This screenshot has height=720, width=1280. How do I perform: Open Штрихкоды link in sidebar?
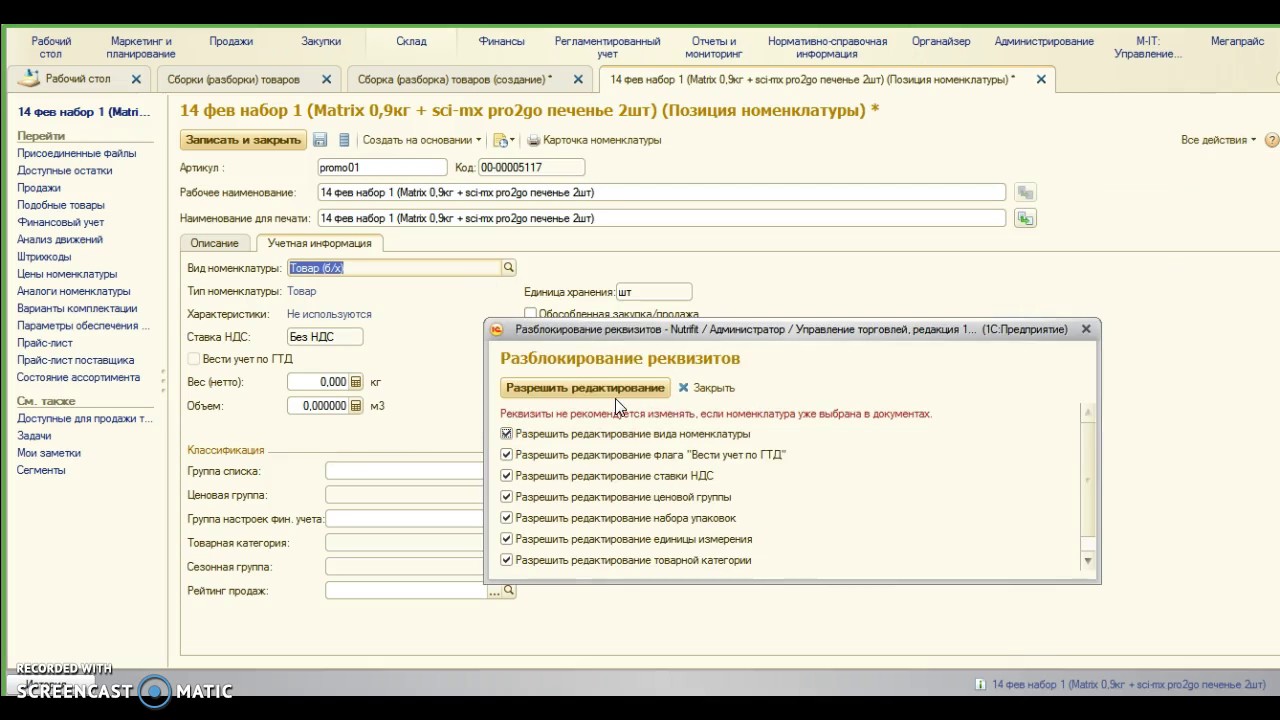click(x=44, y=257)
